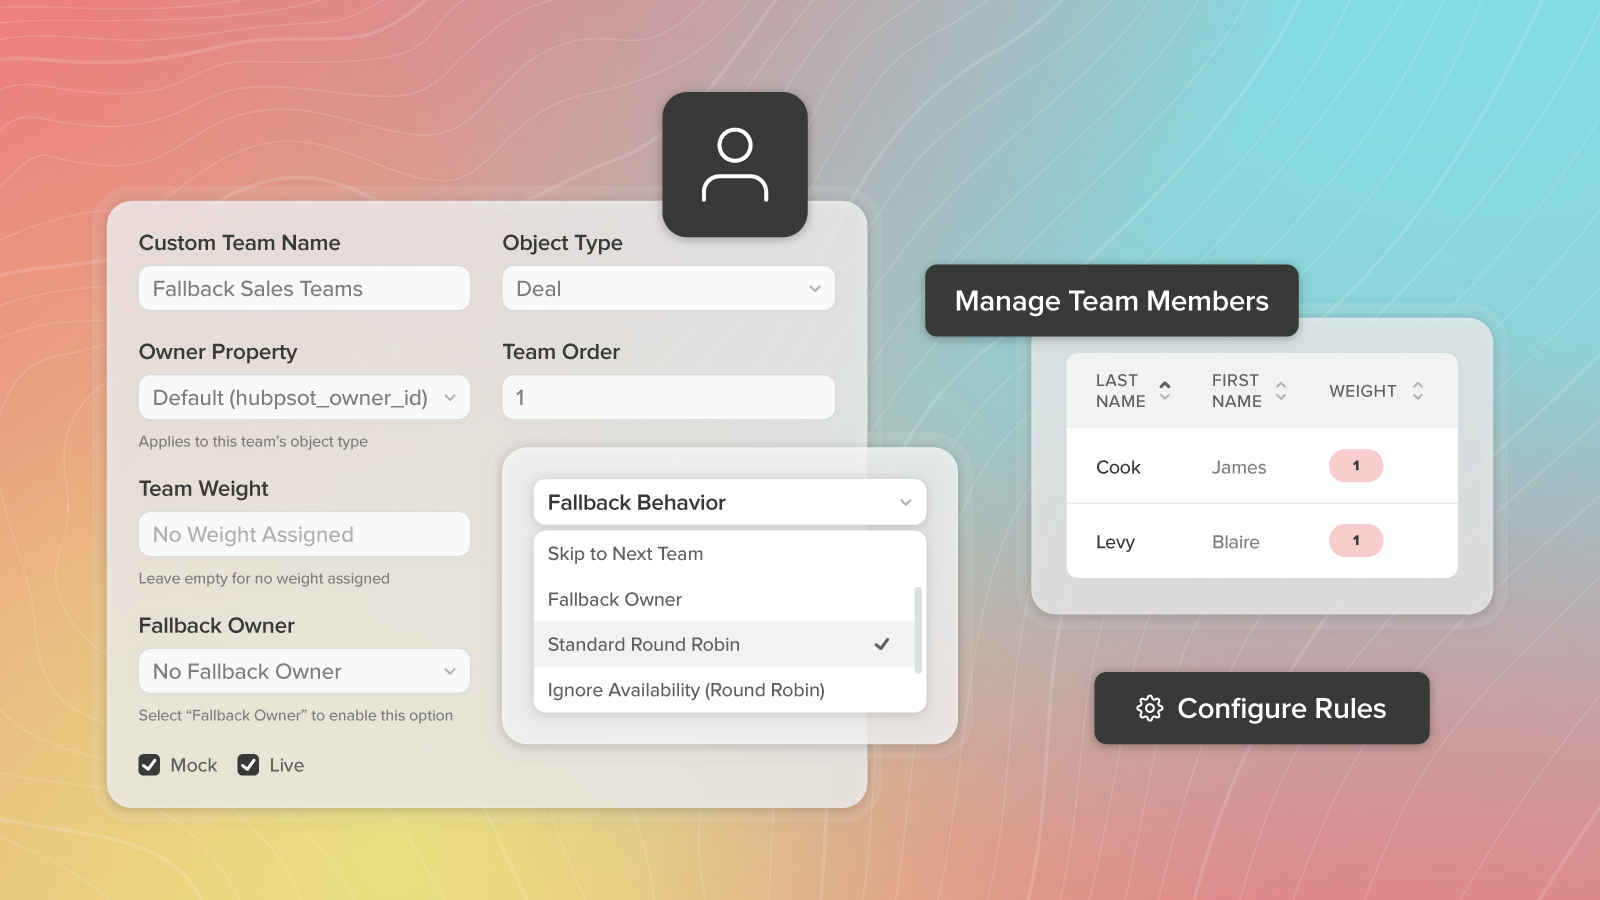Select Fallback Owner option in list
This screenshot has width=1600, height=900.
pos(724,599)
